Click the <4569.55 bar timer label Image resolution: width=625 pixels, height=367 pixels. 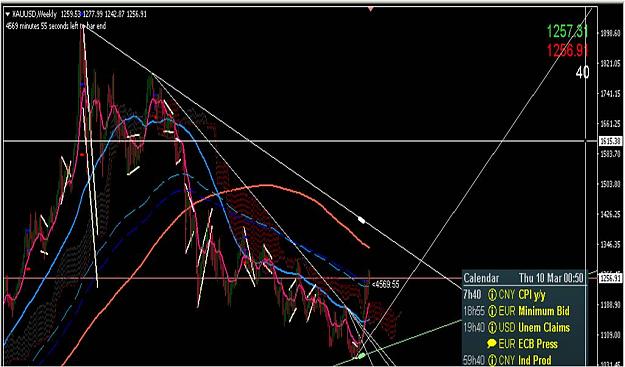pyautogui.click(x=385, y=285)
